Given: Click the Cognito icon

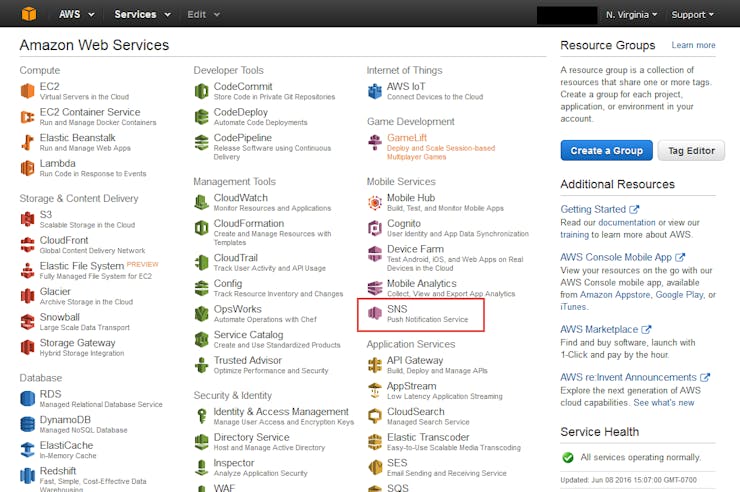Looking at the screenshot, I should click(375, 227).
